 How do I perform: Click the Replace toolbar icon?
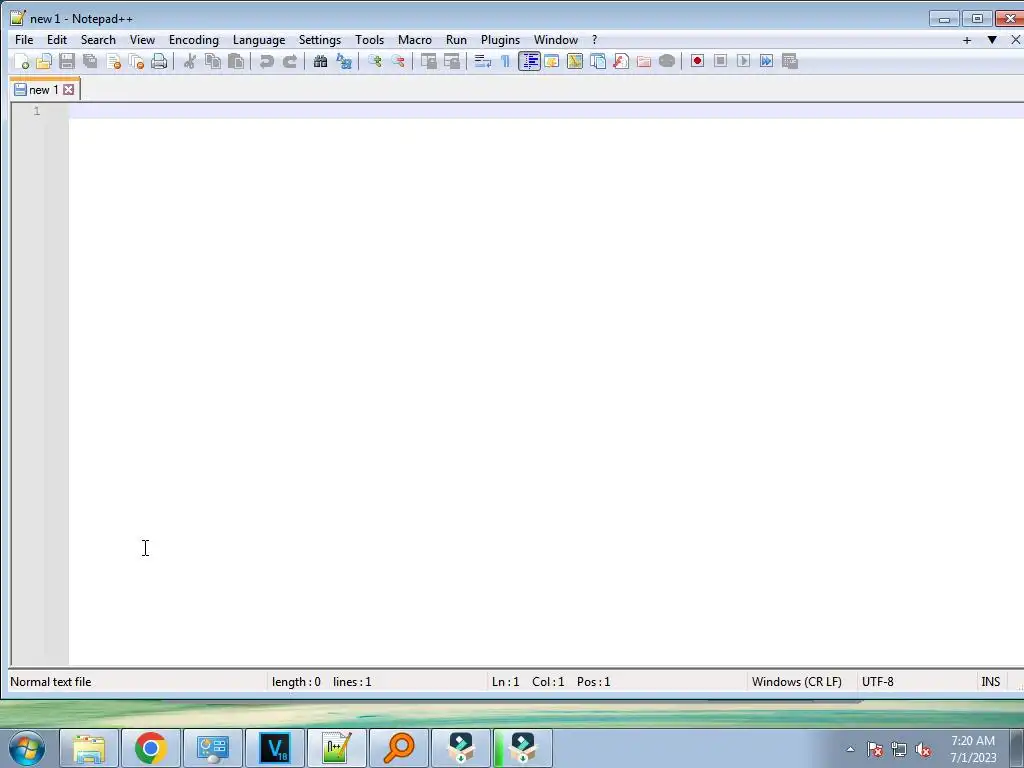344,61
